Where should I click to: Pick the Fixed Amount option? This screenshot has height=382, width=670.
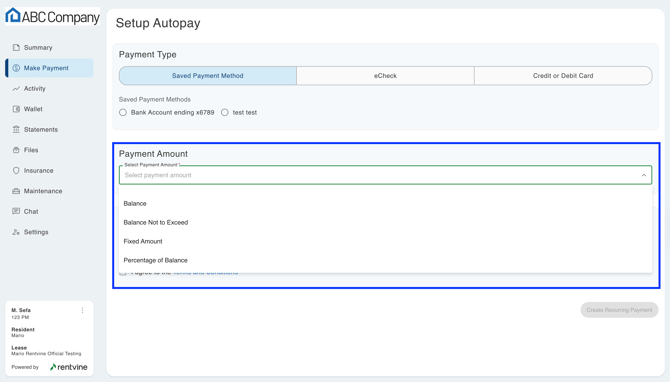[385, 241]
